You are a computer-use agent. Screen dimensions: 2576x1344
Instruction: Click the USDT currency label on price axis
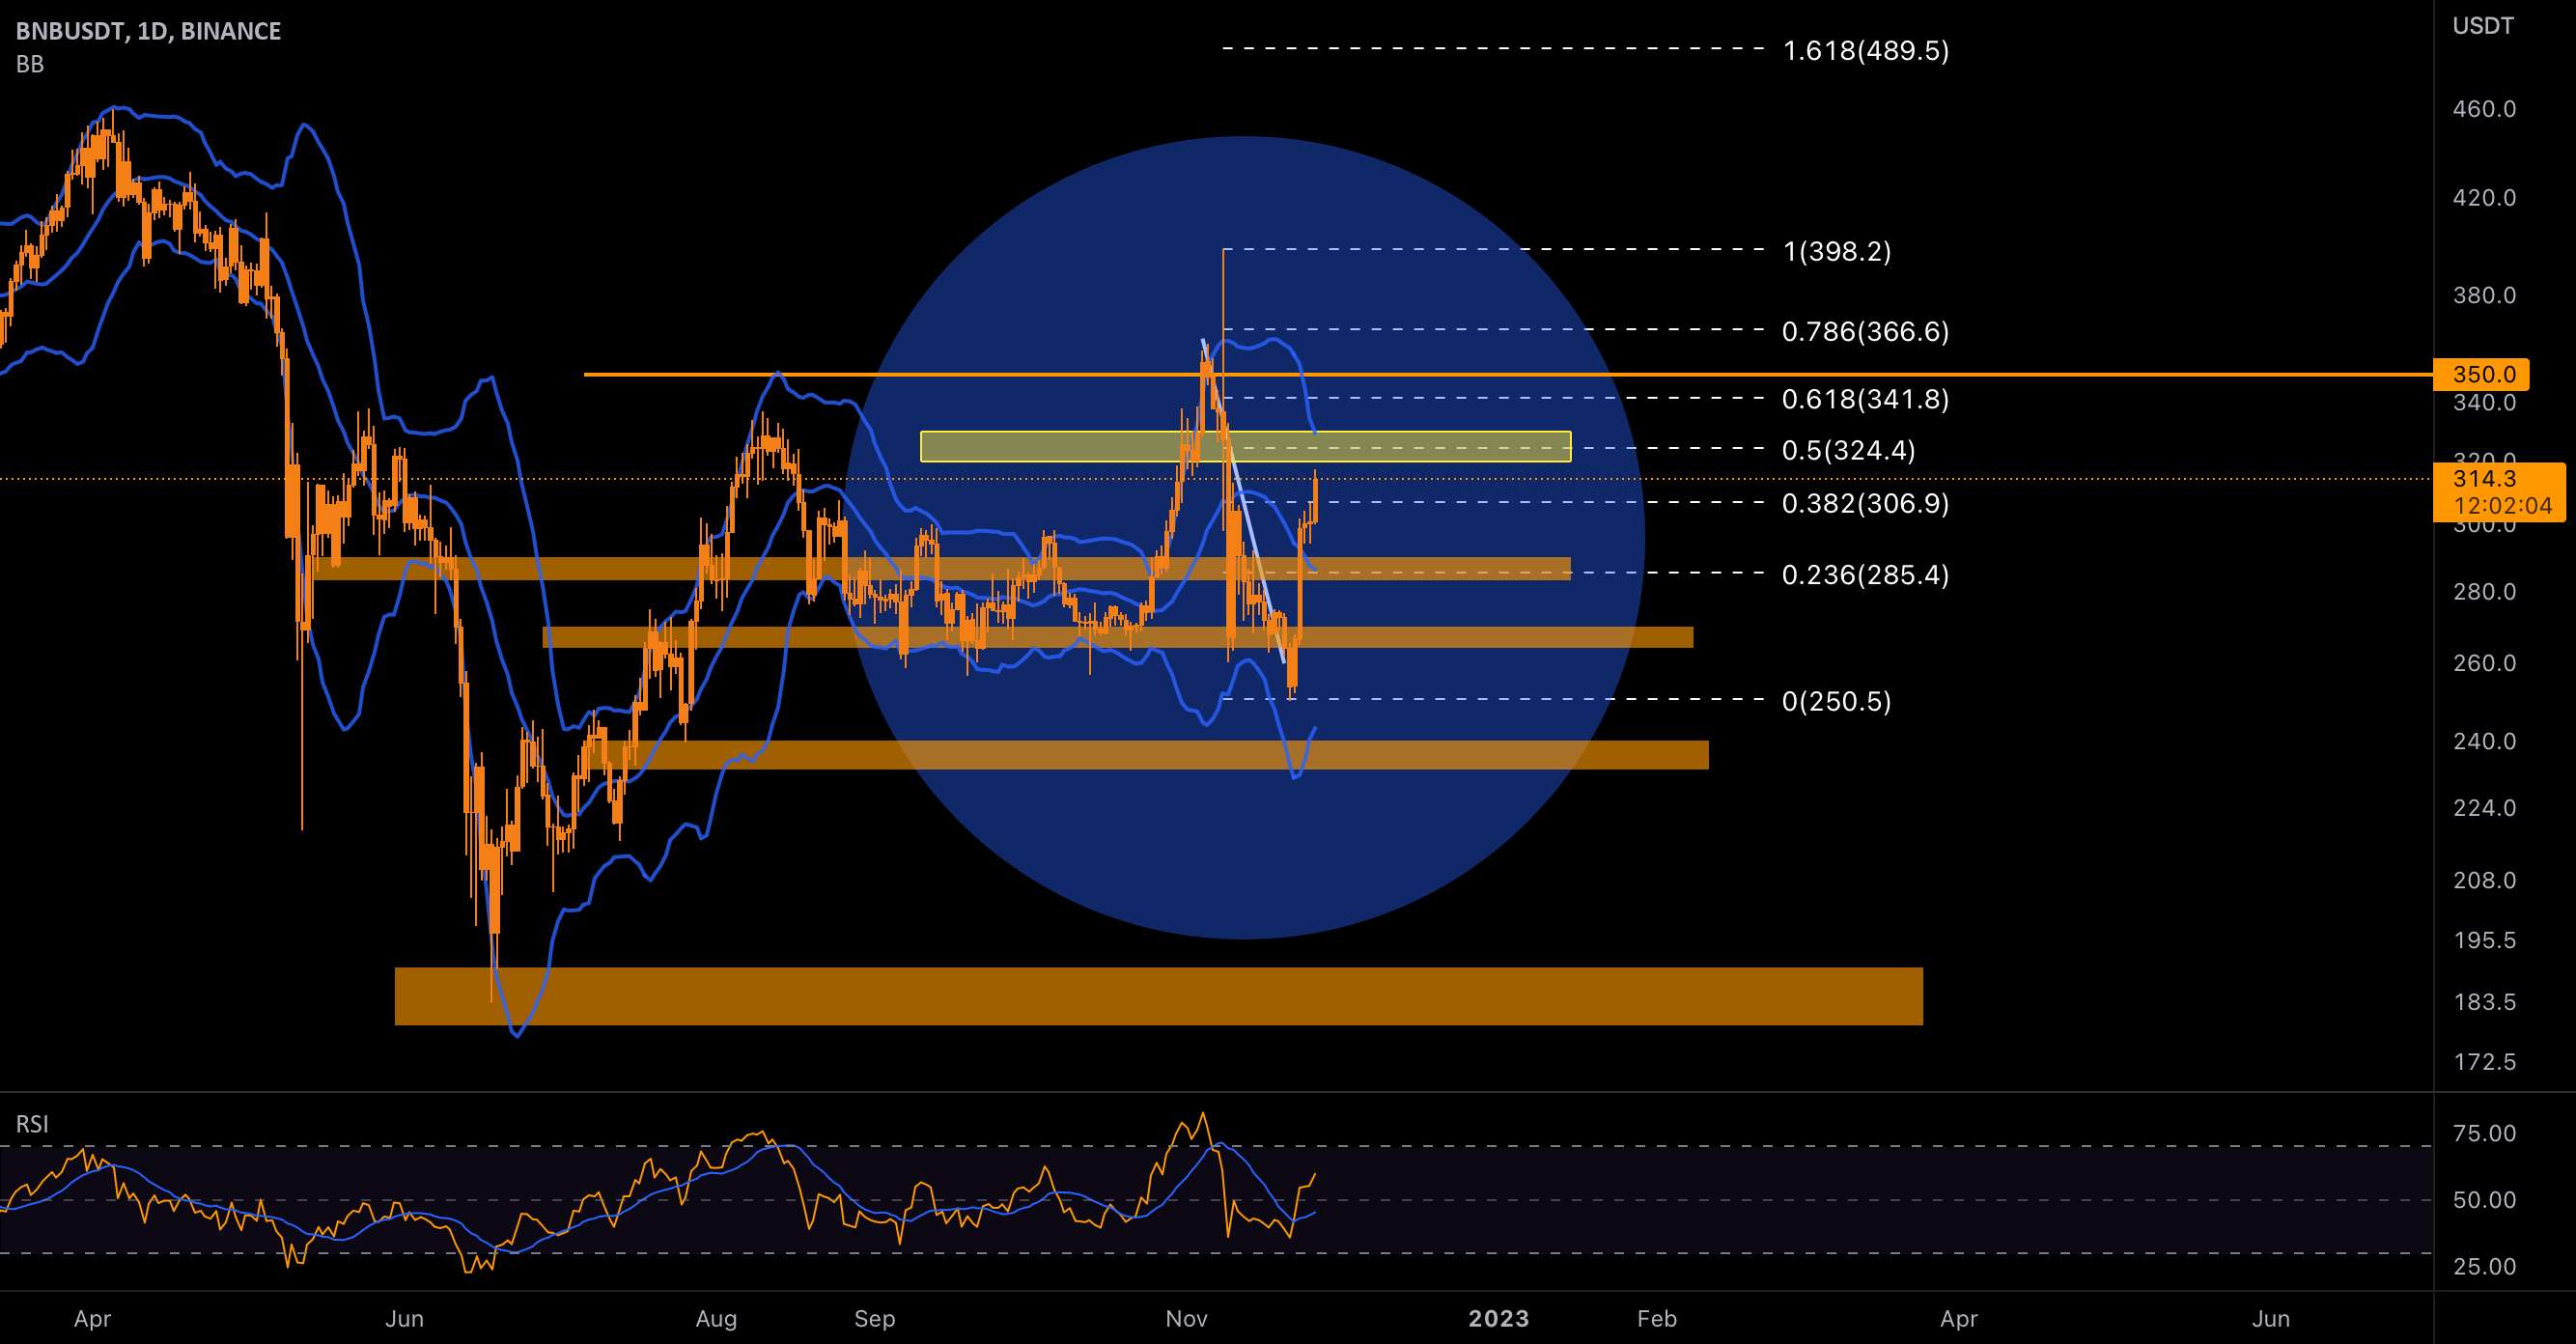coord(2483,26)
